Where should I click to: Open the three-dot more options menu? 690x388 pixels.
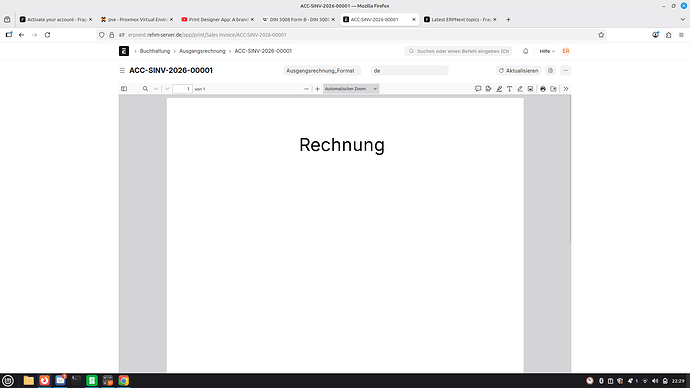(x=566, y=70)
